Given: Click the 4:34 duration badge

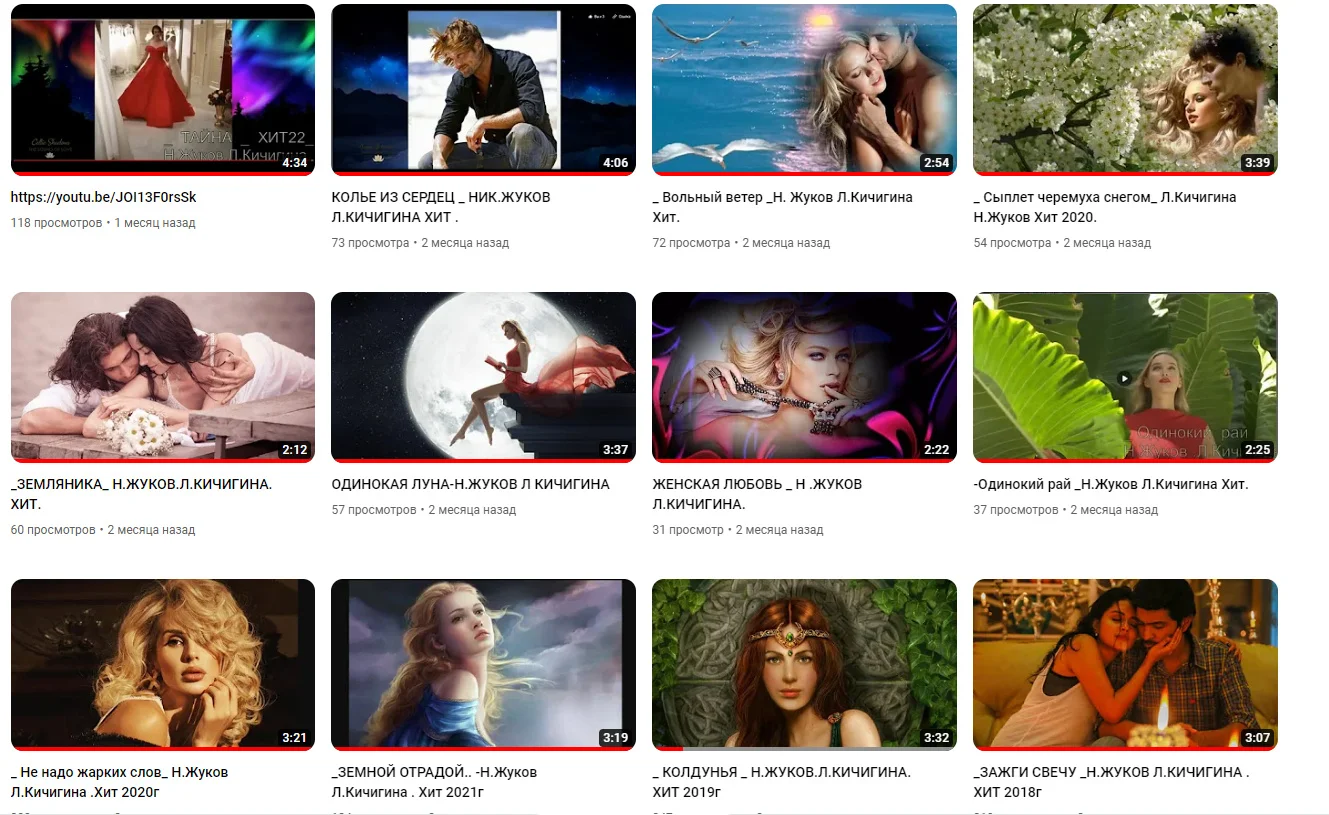Looking at the screenshot, I should [294, 162].
